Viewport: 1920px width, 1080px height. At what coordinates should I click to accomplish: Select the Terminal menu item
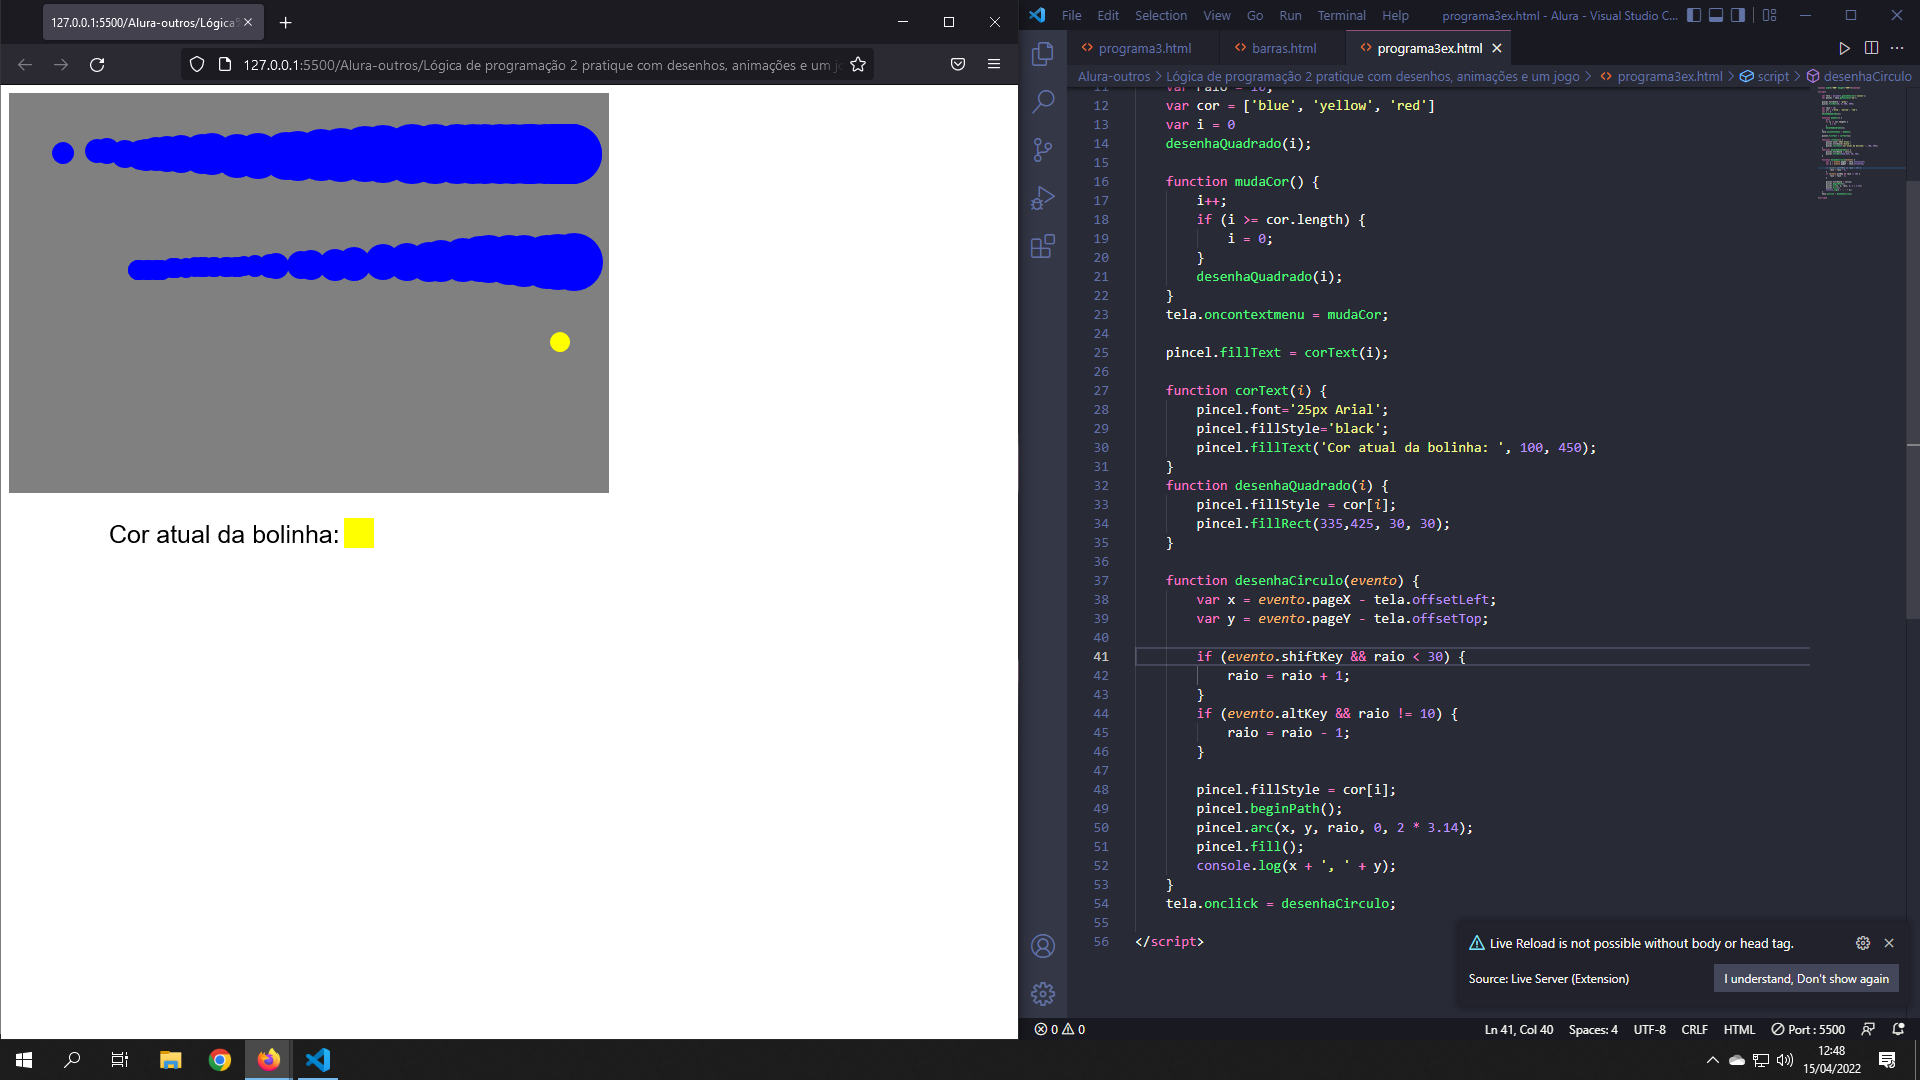click(1341, 15)
